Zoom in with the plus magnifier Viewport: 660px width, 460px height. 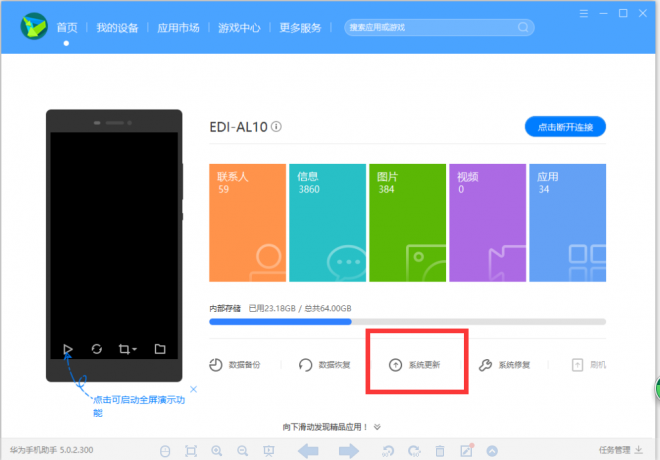click(217, 451)
